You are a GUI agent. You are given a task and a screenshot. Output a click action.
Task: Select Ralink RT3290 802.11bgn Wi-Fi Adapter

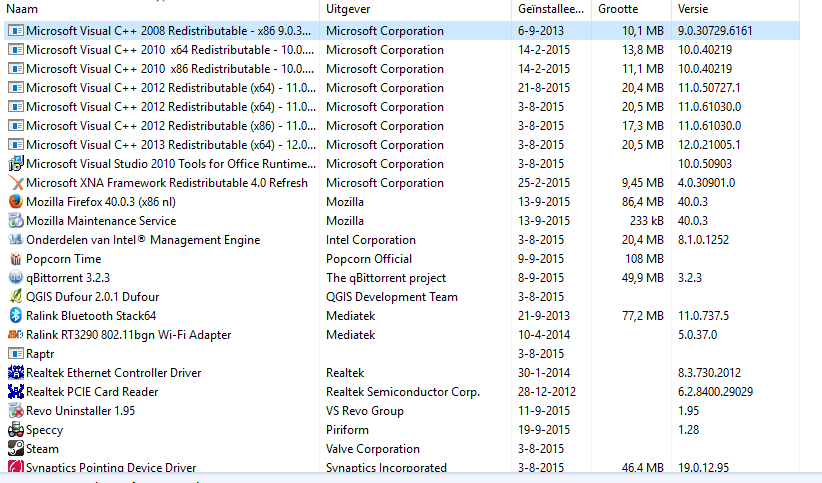coord(128,335)
